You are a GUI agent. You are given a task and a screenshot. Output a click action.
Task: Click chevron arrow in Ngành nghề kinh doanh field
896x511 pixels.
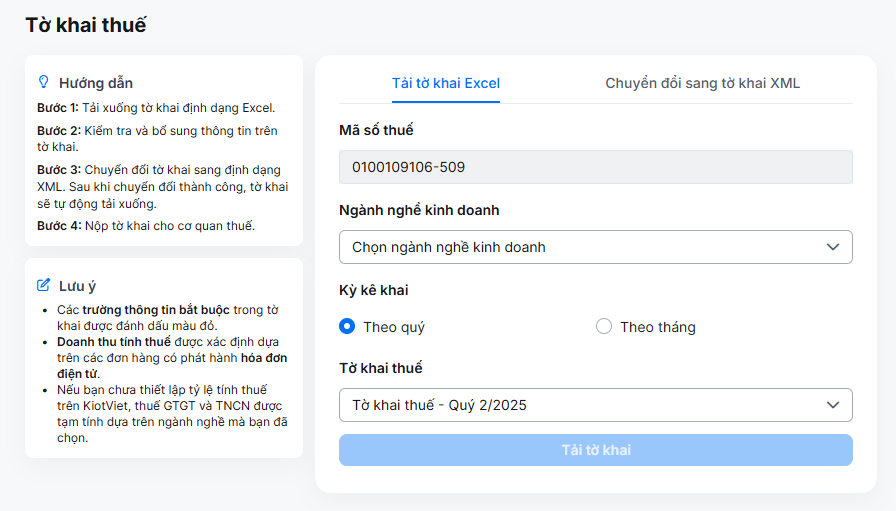[833, 247]
